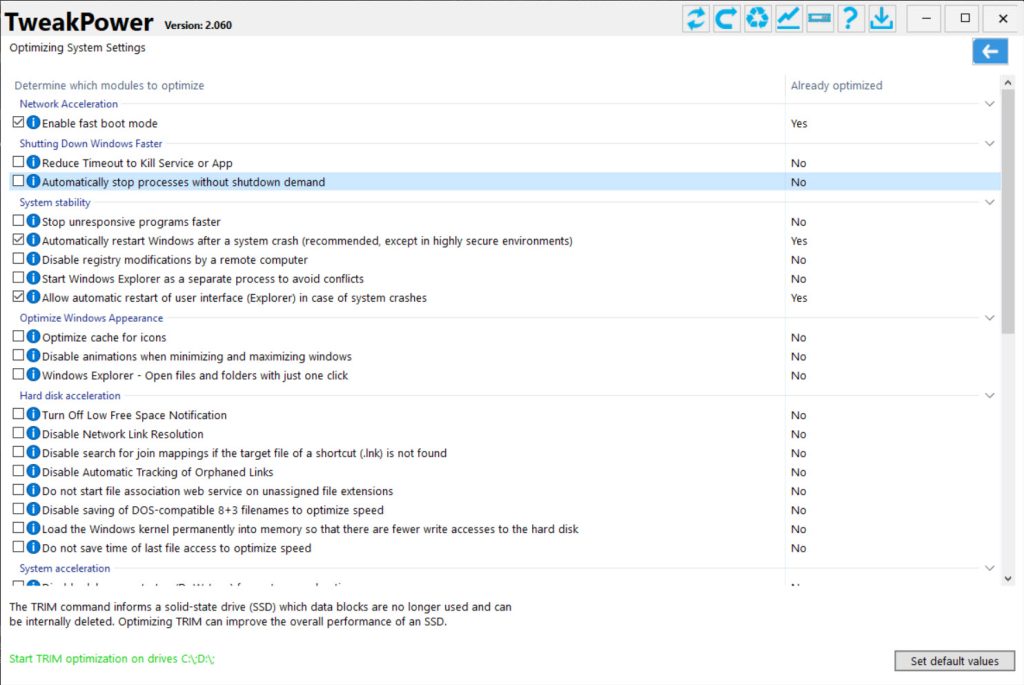Click scrollbar down arrow of module list
Viewport: 1024px width, 685px height.
pyautogui.click(x=1008, y=579)
